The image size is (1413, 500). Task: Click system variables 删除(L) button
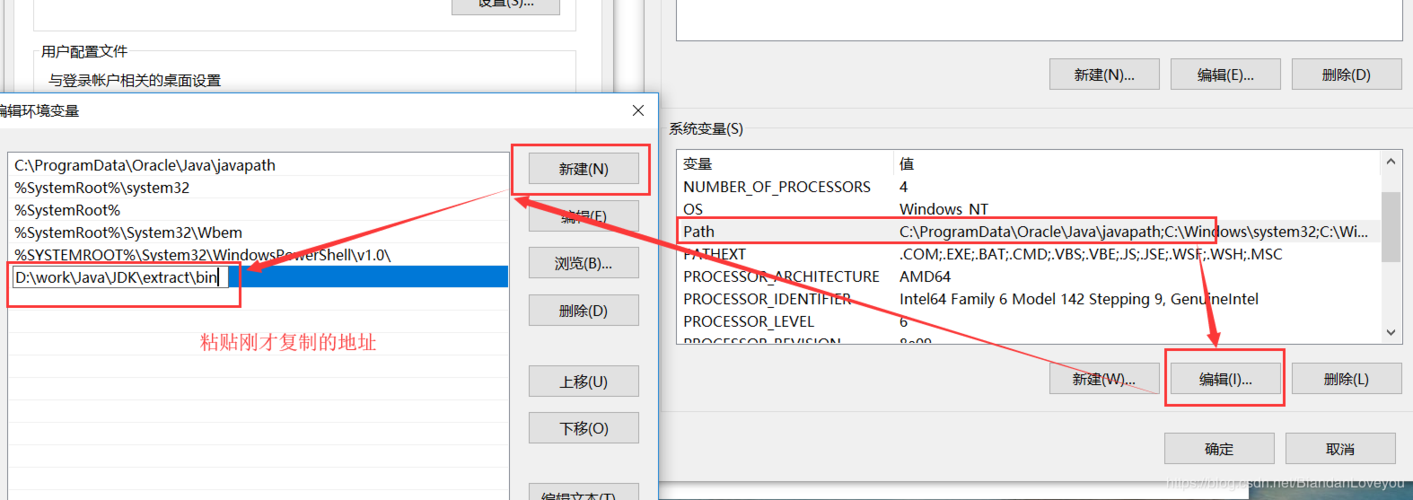point(1346,379)
